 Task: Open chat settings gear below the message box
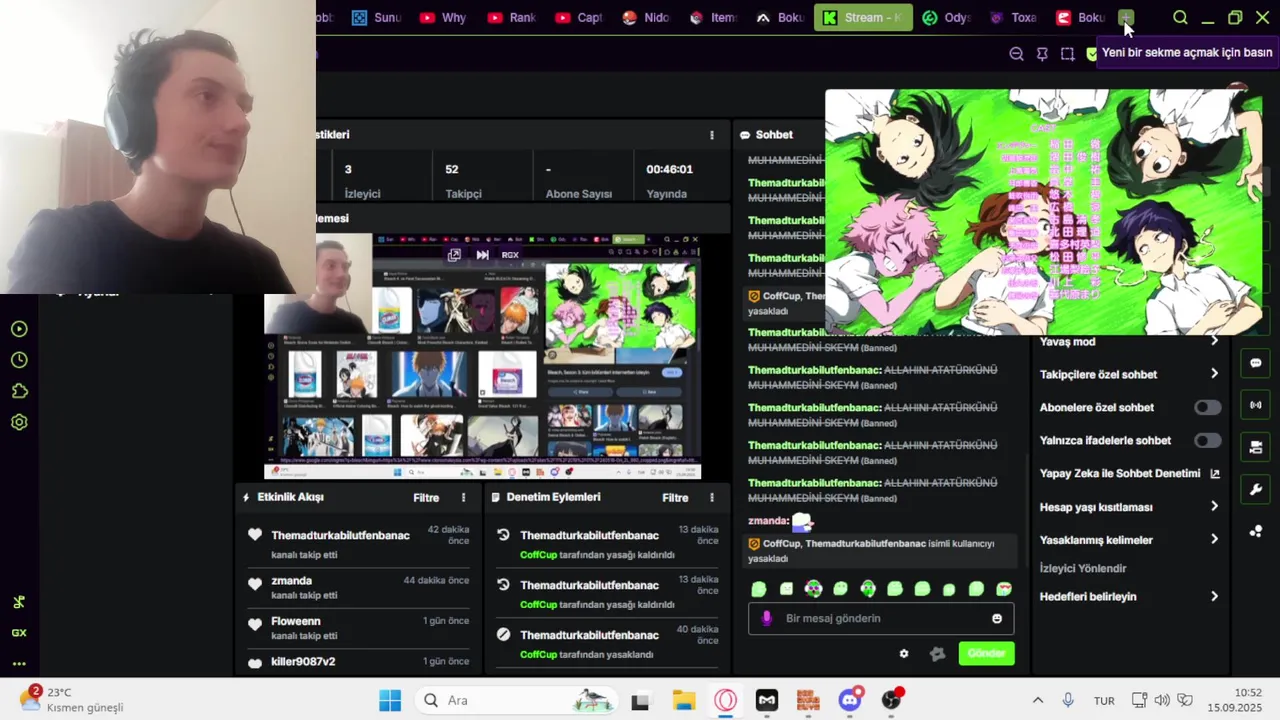(x=904, y=653)
